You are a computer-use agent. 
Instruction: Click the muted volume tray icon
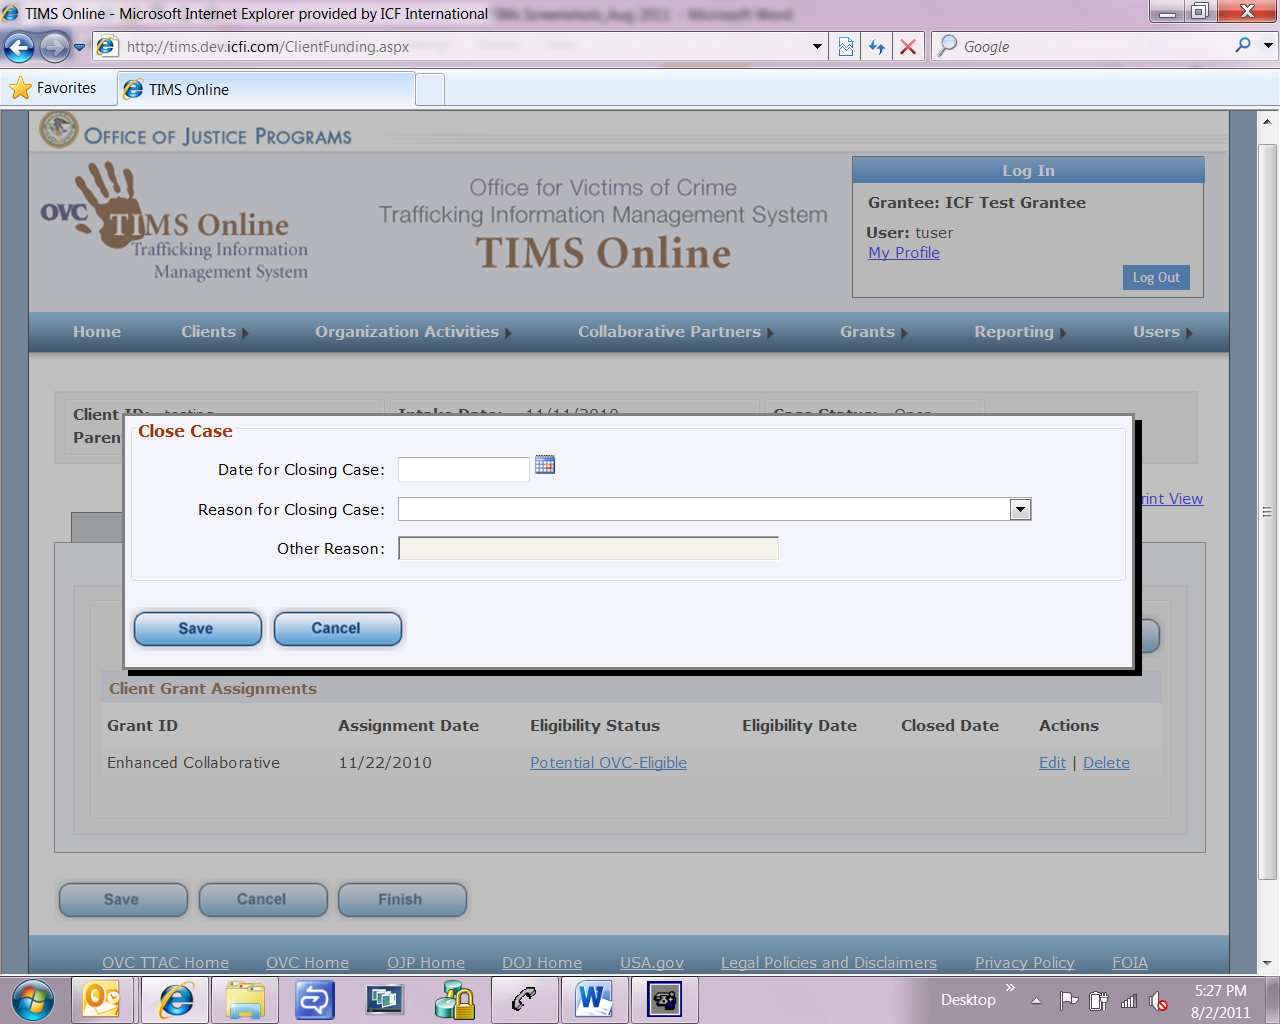point(1159,1000)
